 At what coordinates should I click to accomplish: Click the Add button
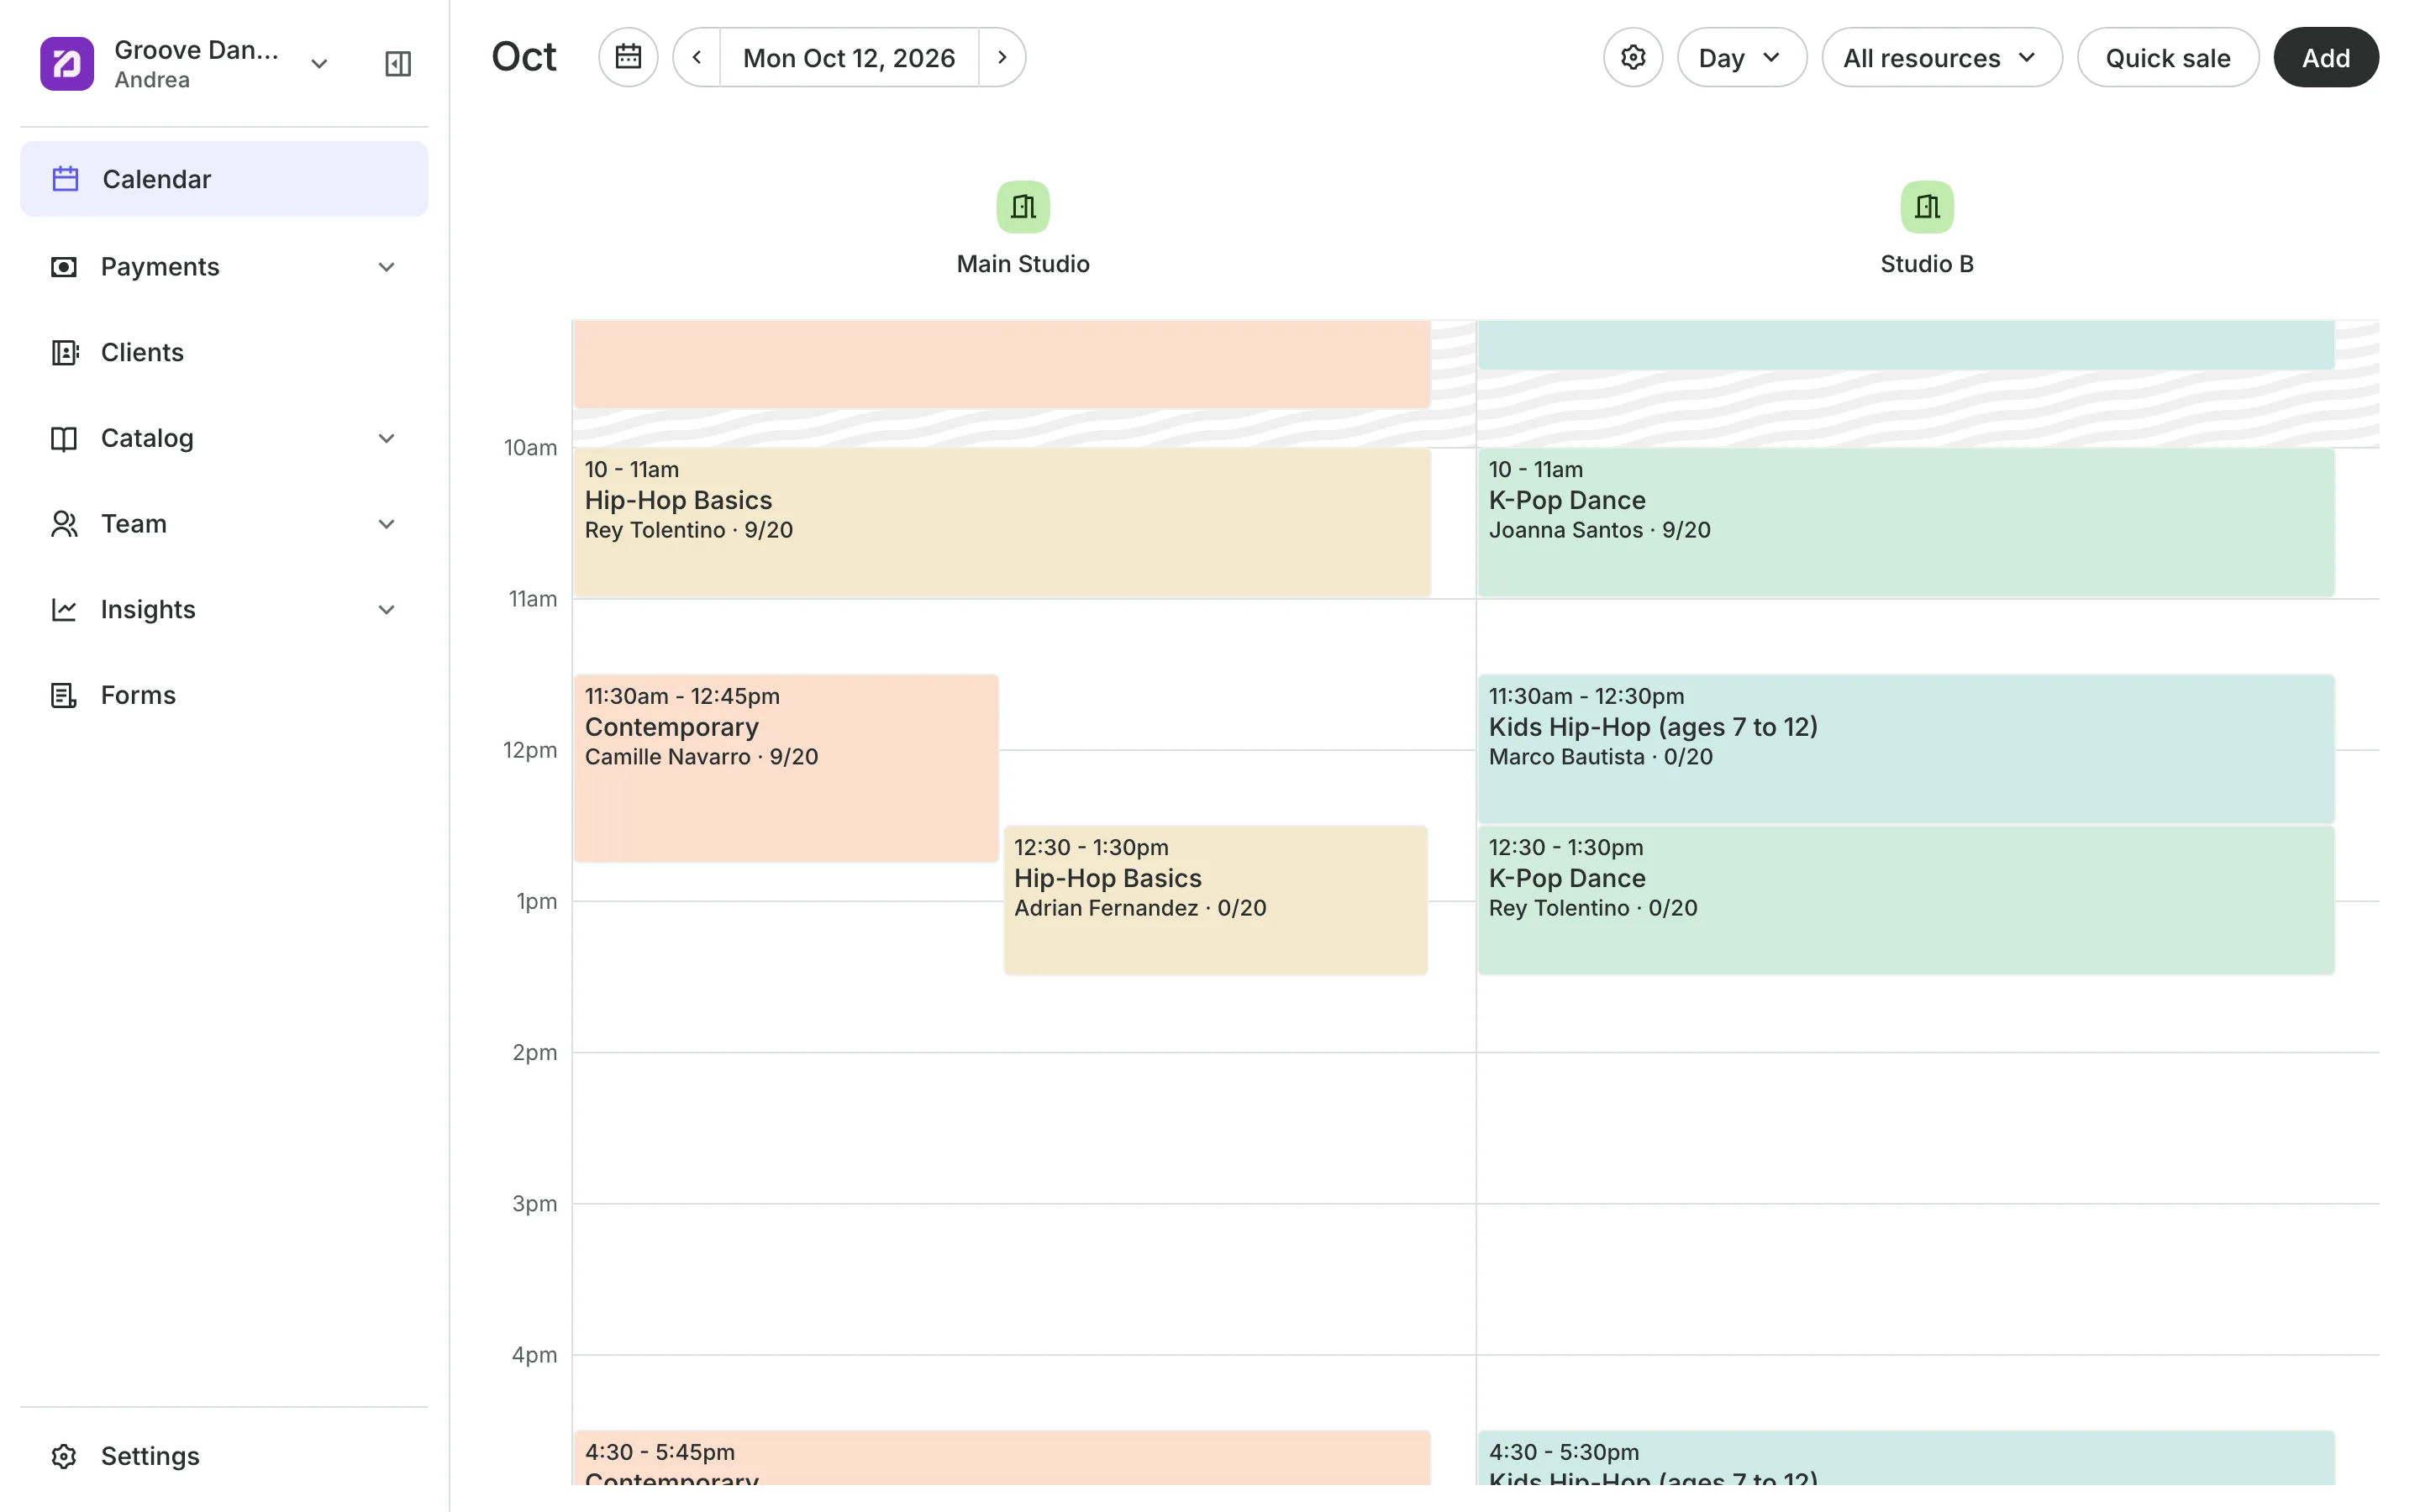[2326, 57]
